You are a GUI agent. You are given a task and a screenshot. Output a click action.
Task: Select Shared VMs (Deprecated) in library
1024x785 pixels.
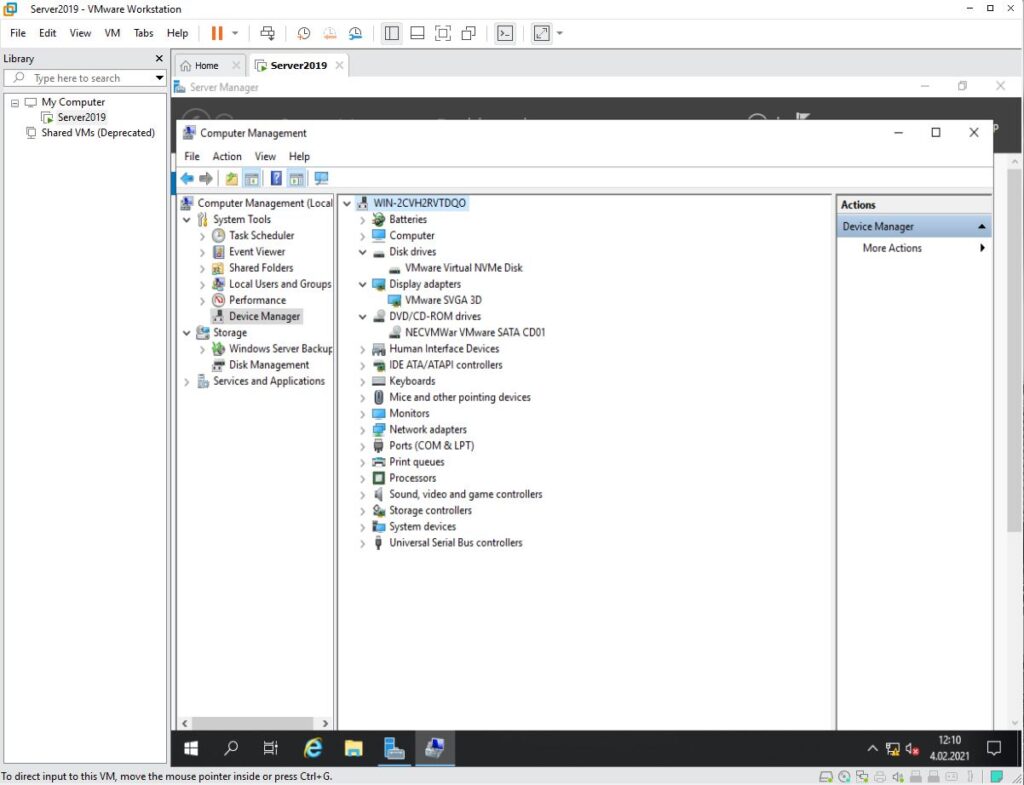tap(98, 133)
